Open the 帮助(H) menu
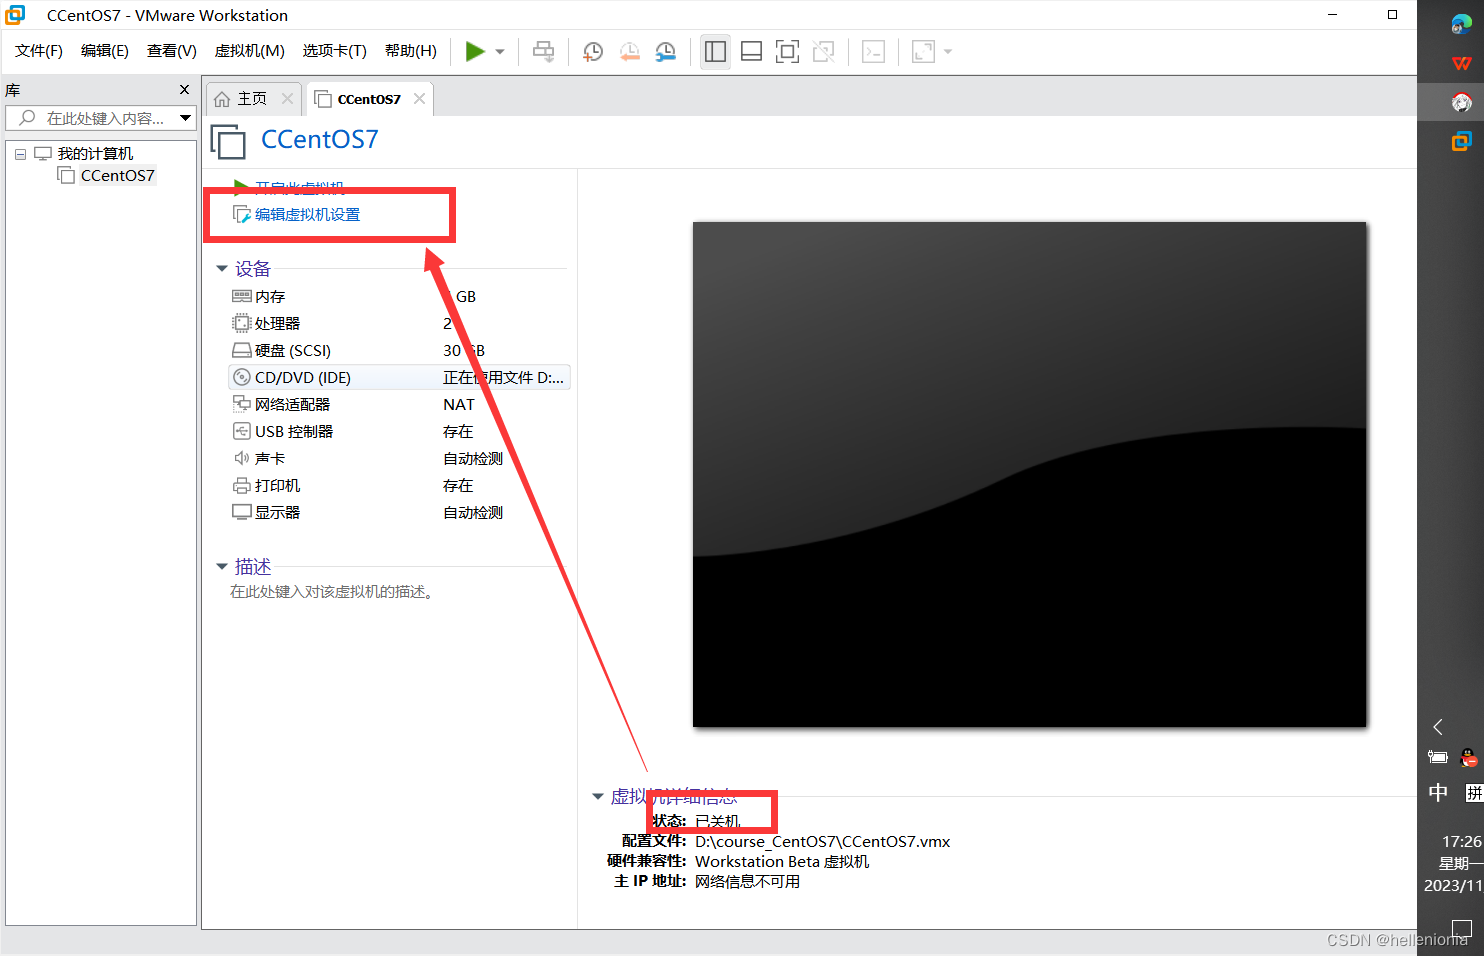Screen dimensions: 1484x956 [x=411, y=51]
